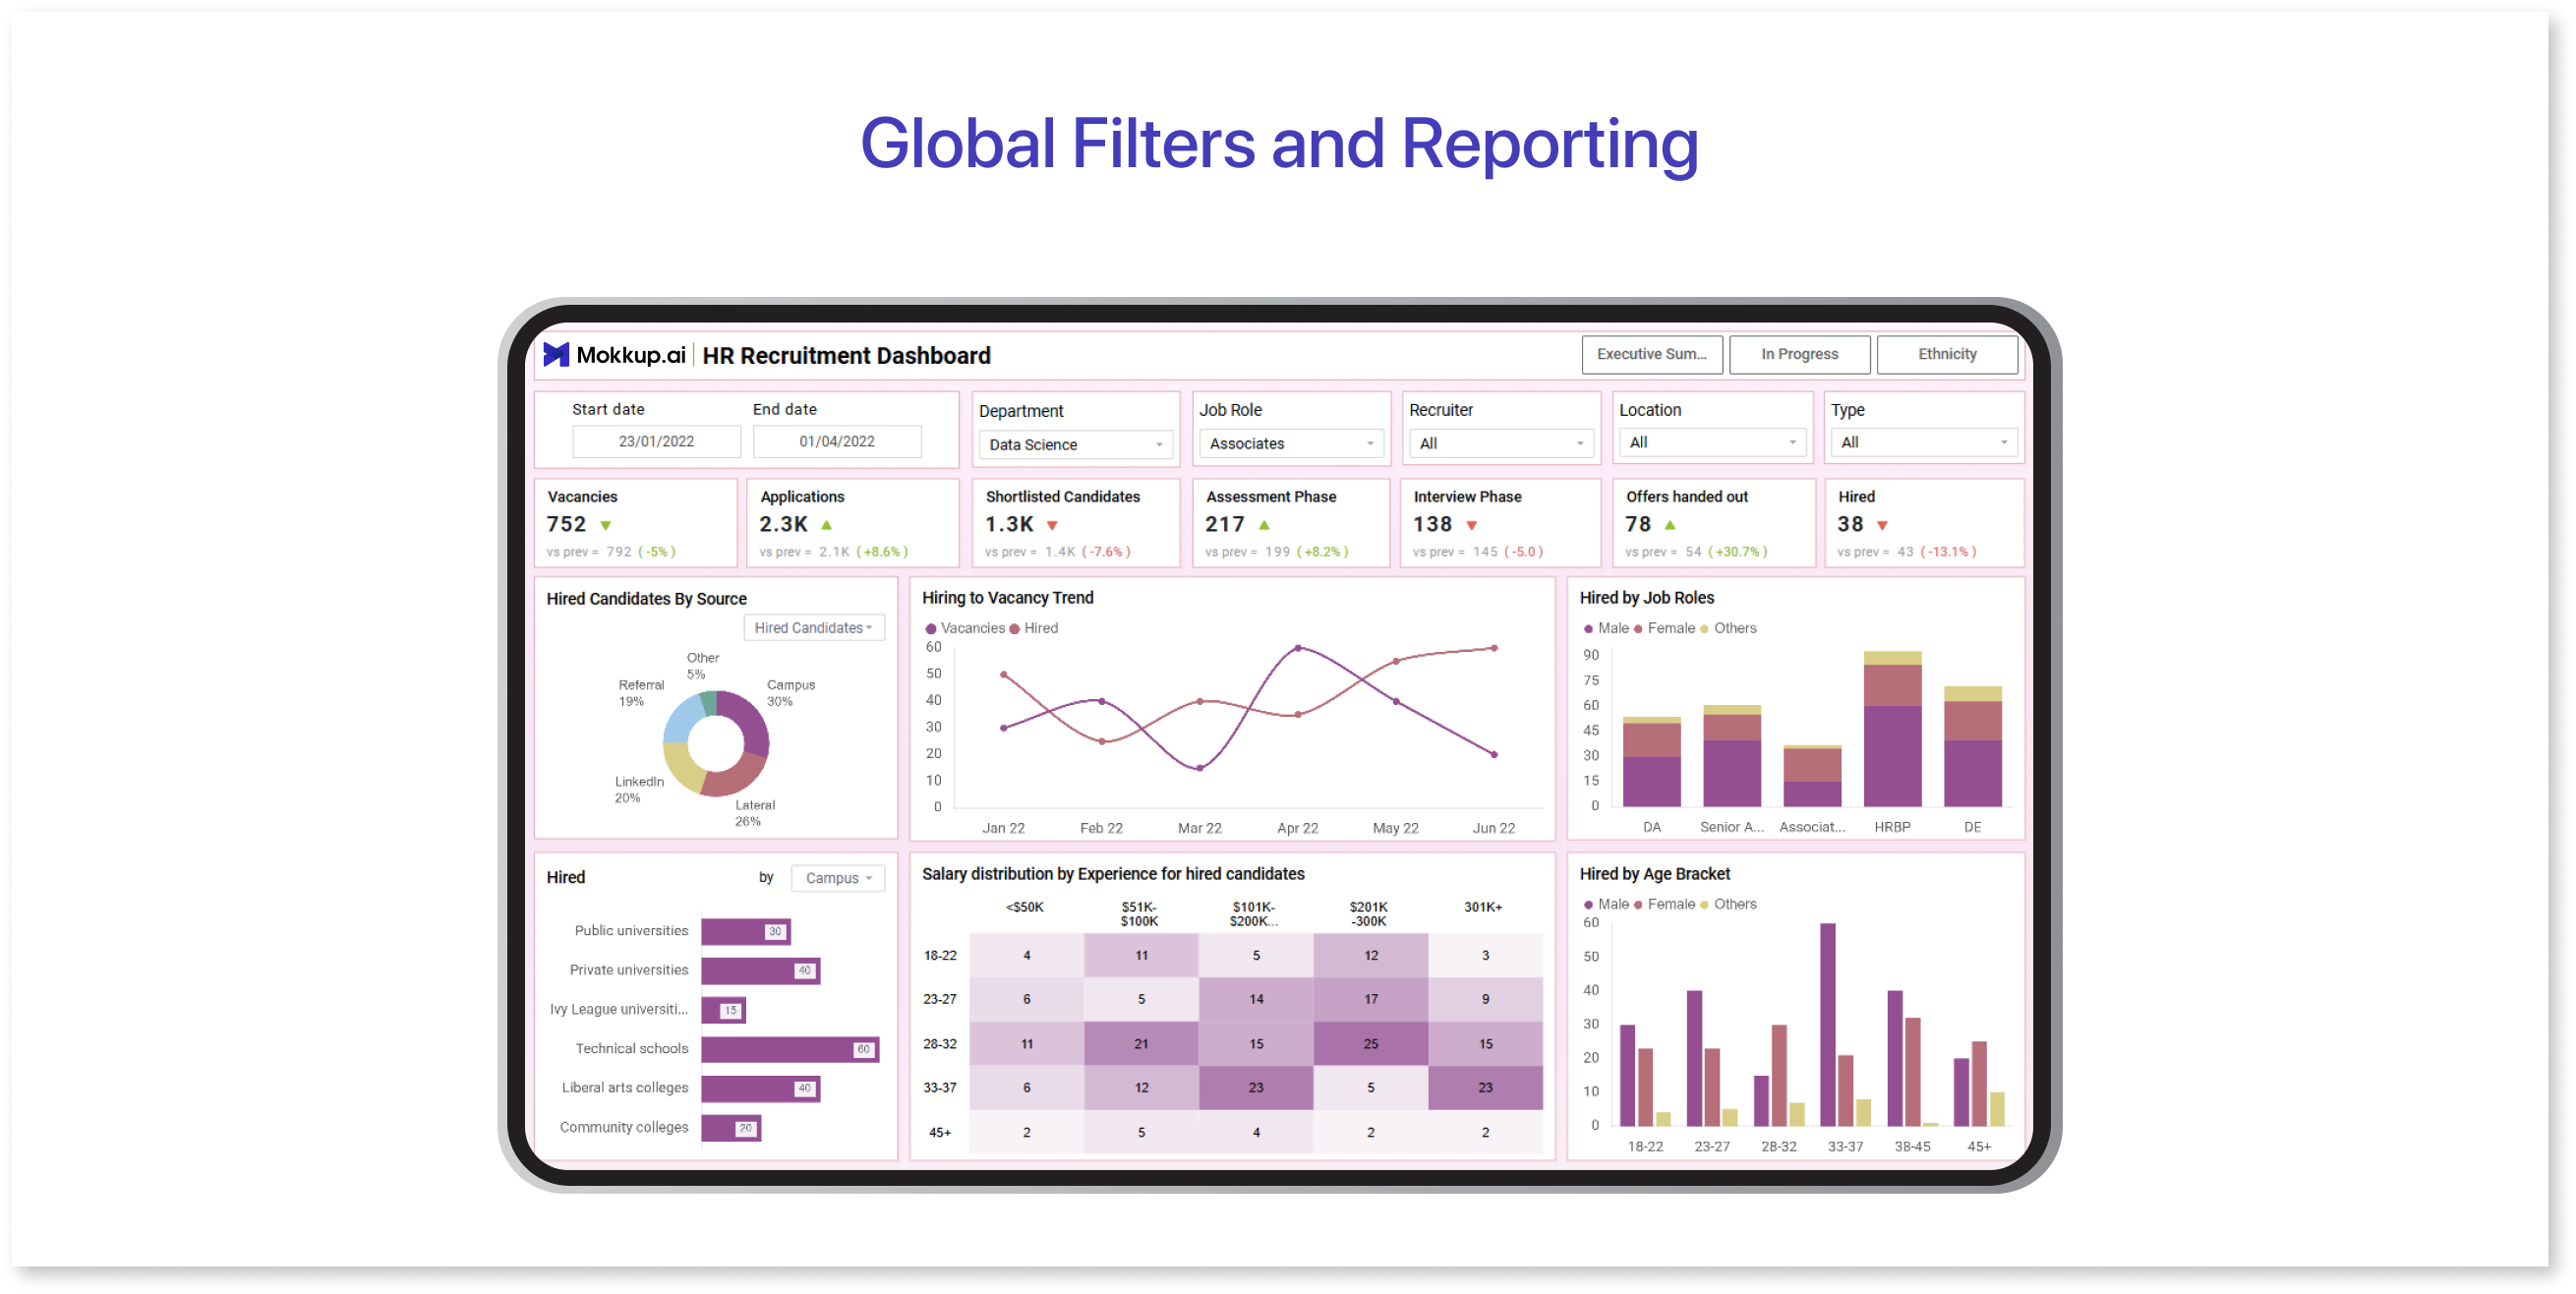The width and height of the screenshot is (2576, 1294).
Task: Click the Offers handed out up arrow
Action: click(x=1670, y=524)
